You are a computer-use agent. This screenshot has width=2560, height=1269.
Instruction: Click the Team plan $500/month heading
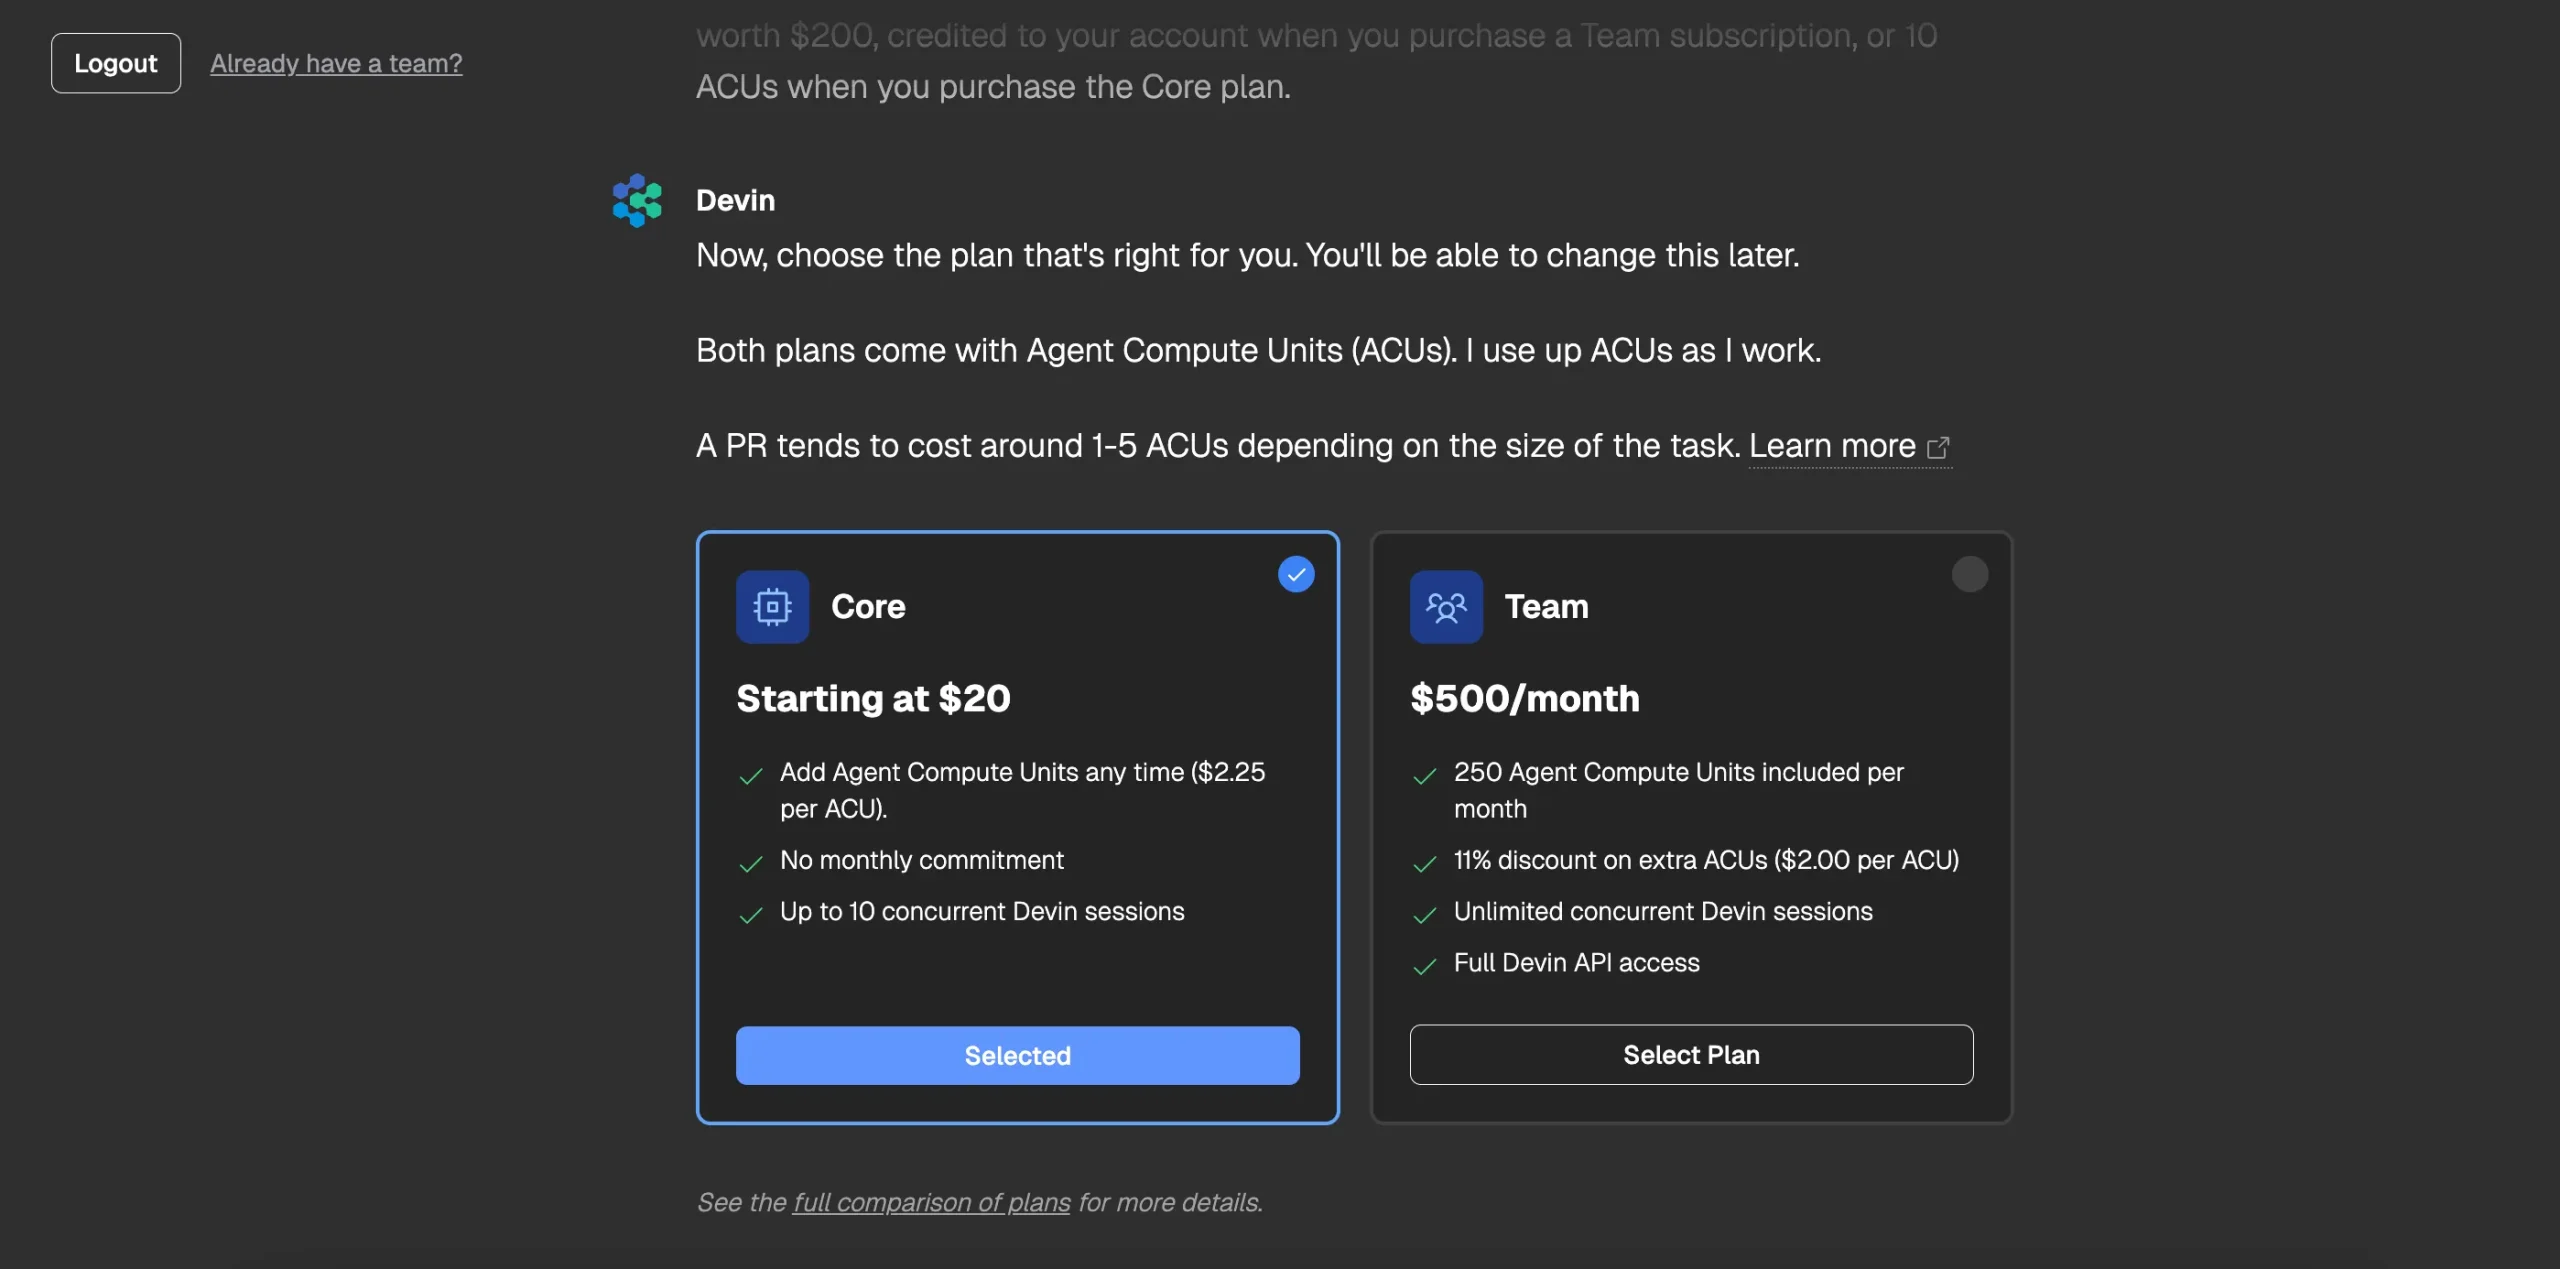(1525, 698)
